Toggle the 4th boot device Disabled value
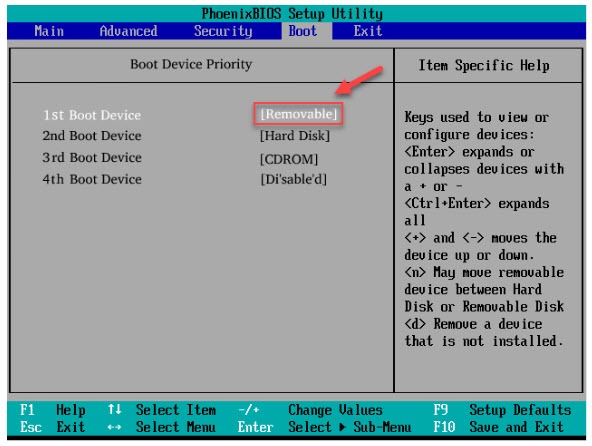The image size is (592, 446). [294, 179]
